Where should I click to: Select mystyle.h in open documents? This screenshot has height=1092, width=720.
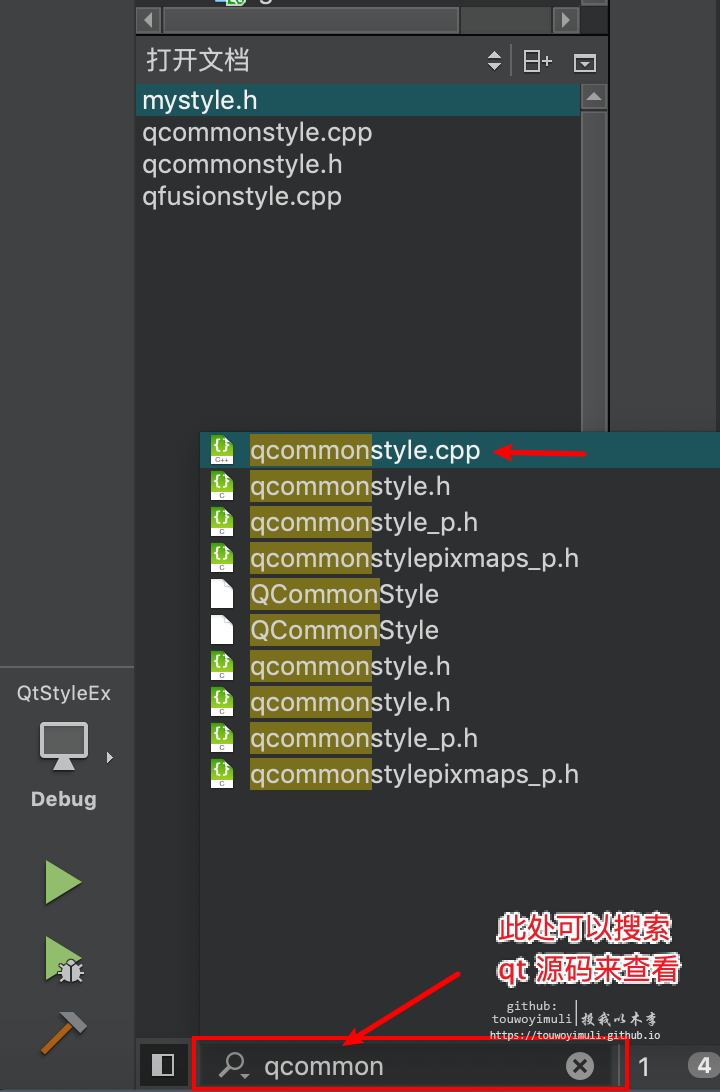click(358, 100)
